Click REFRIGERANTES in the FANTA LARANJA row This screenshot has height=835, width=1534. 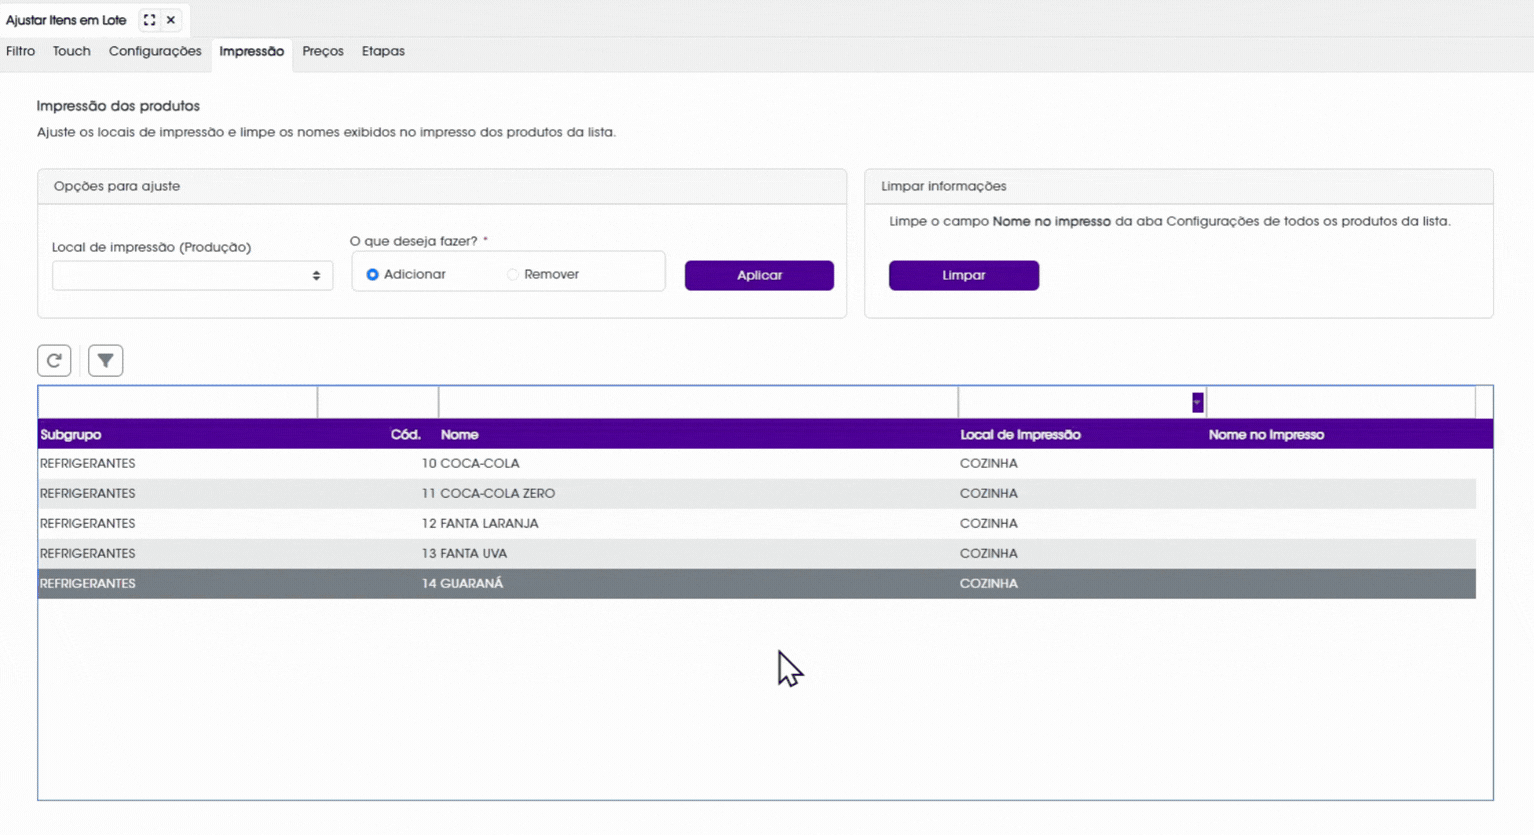[x=87, y=523]
